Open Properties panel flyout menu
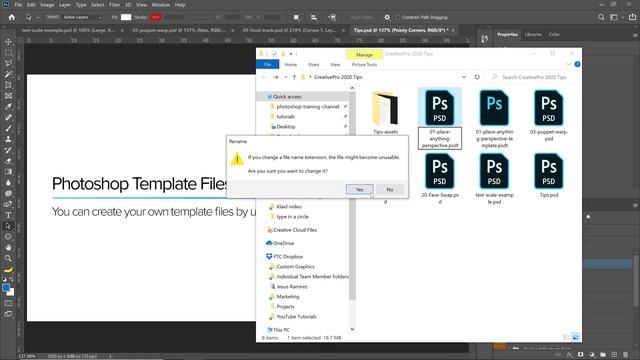The image size is (640, 360). [x=635, y=36]
